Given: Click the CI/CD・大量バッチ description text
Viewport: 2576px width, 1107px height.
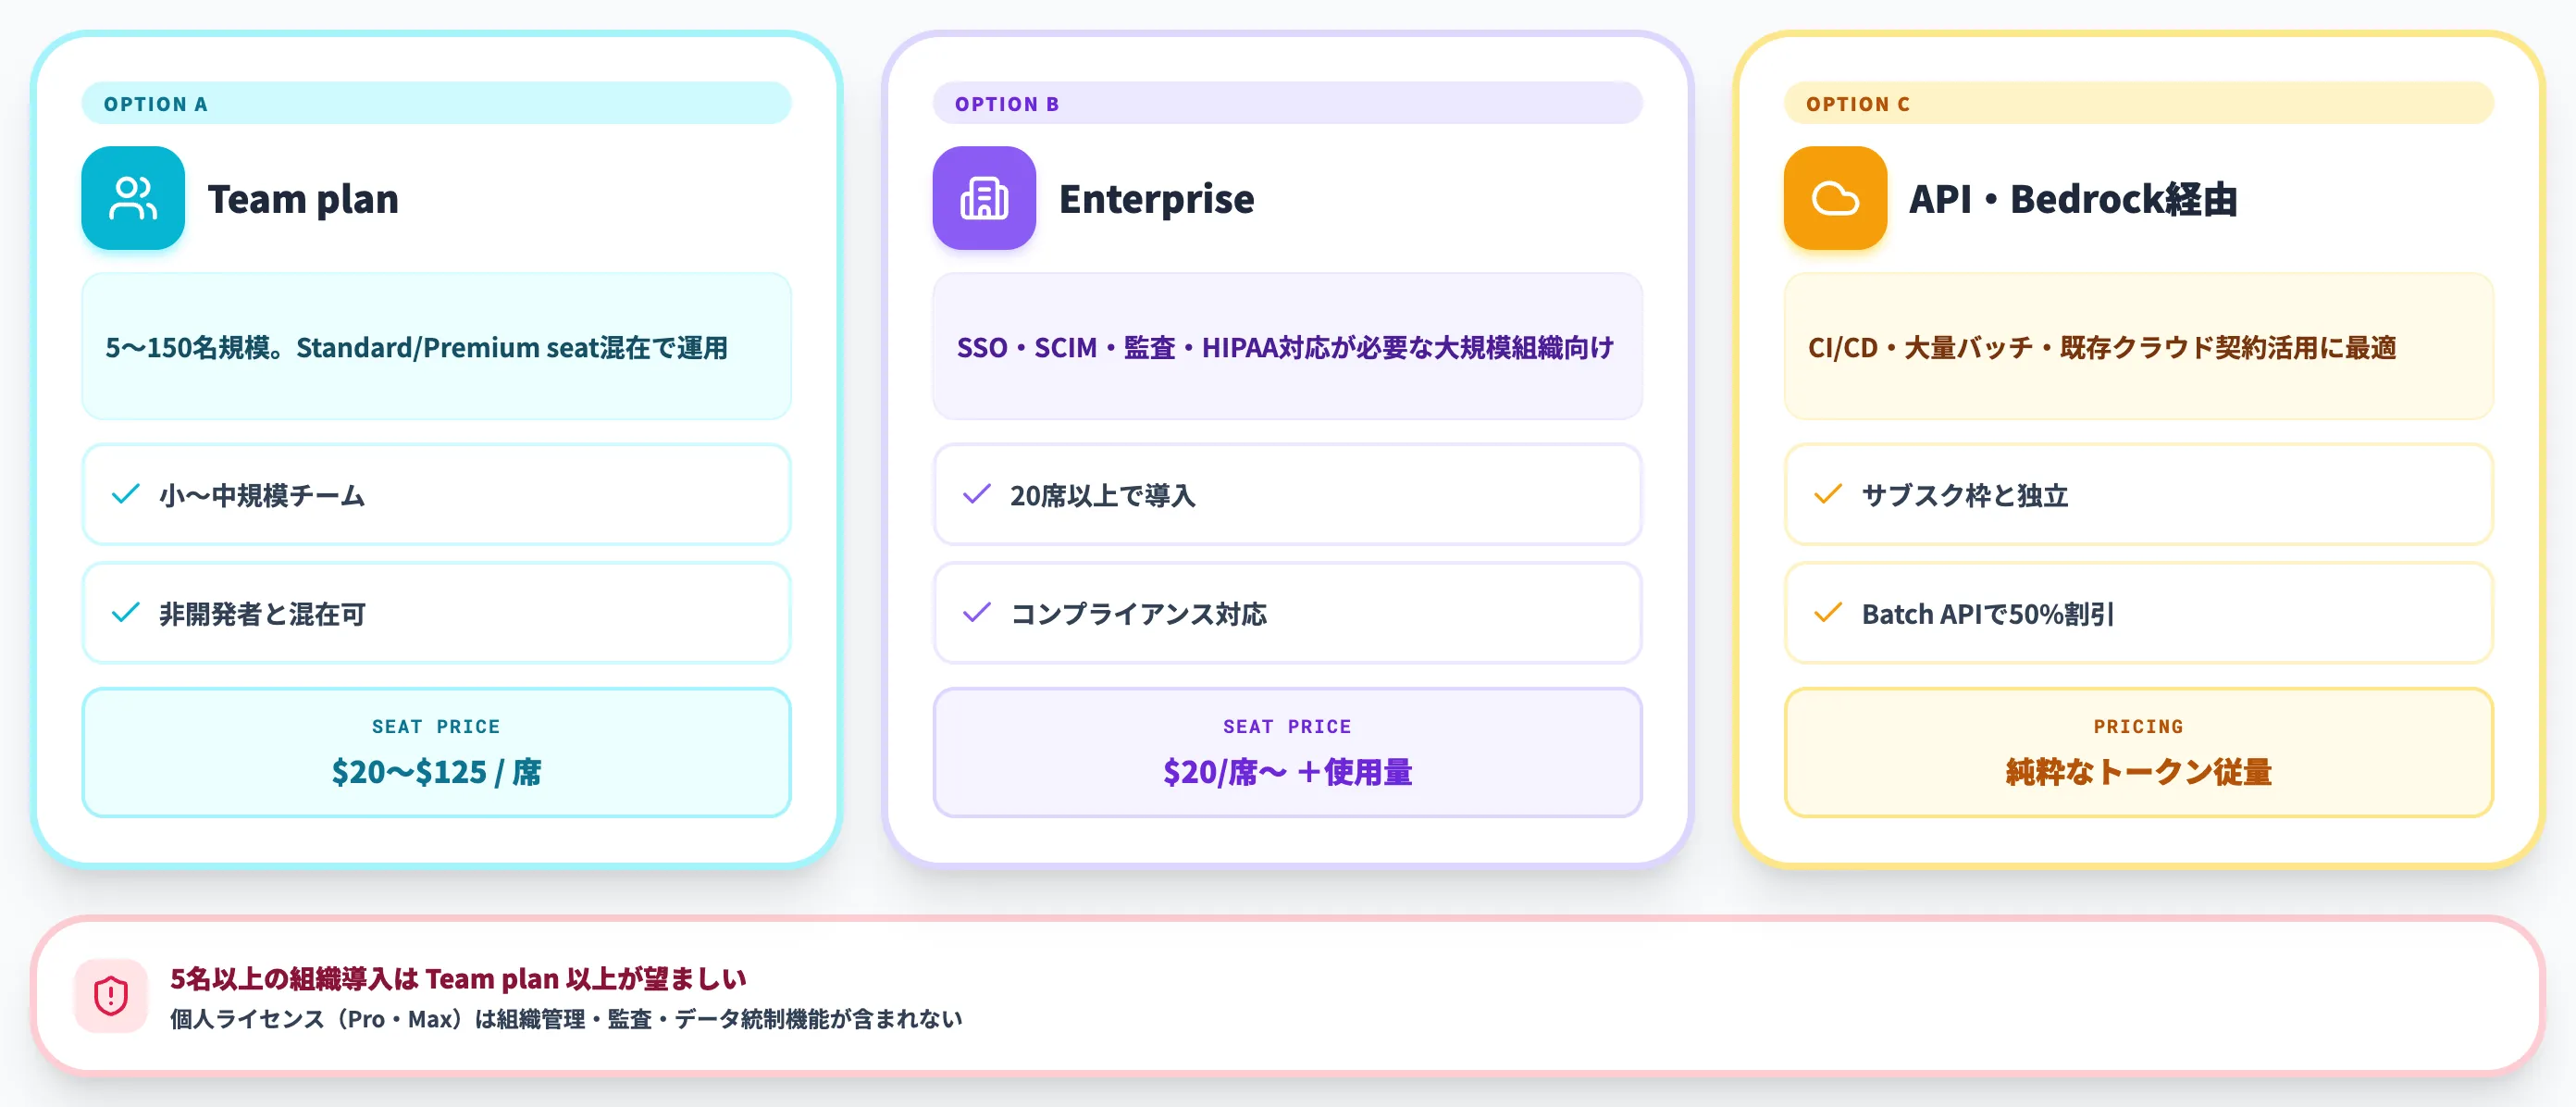Looking at the screenshot, I should (x=2102, y=347).
